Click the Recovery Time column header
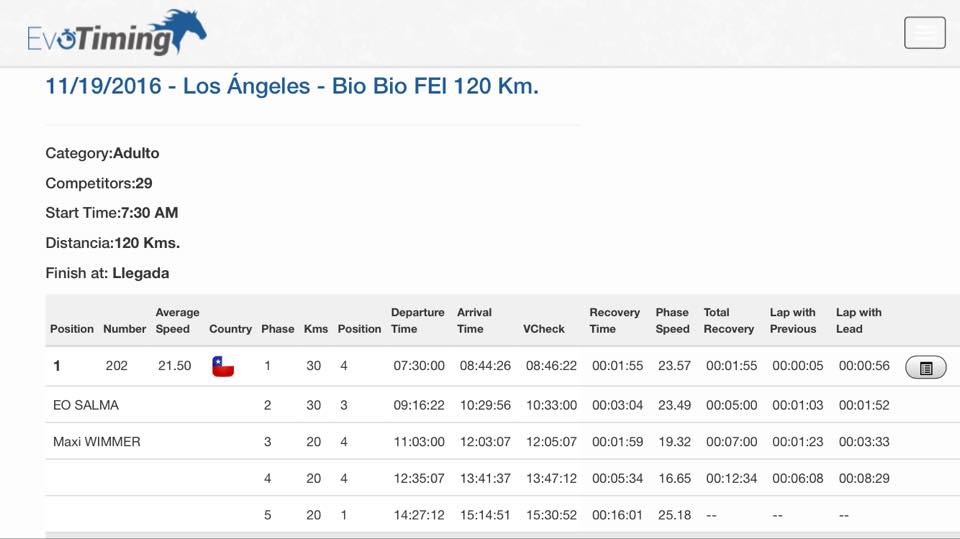Viewport: 960px width, 539px height. coord(614,320)
